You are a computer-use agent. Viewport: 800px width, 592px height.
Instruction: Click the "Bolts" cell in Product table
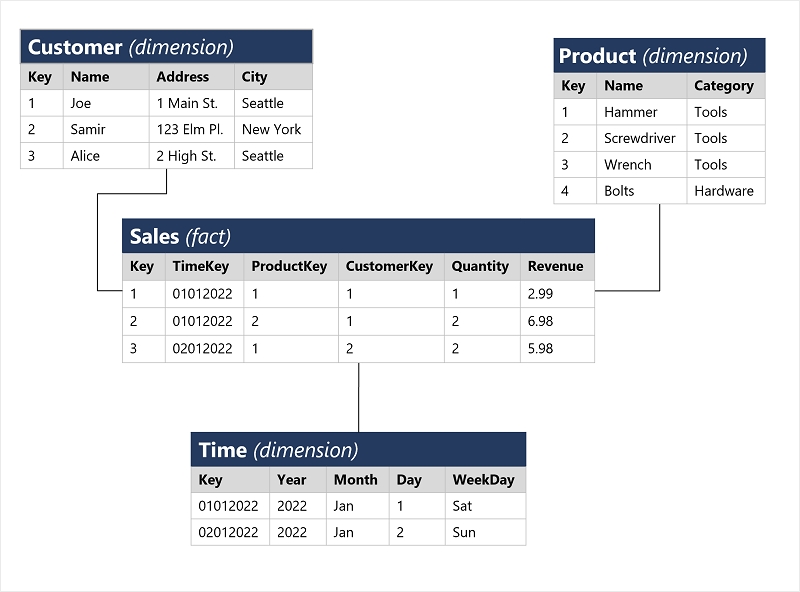point(619,191)
